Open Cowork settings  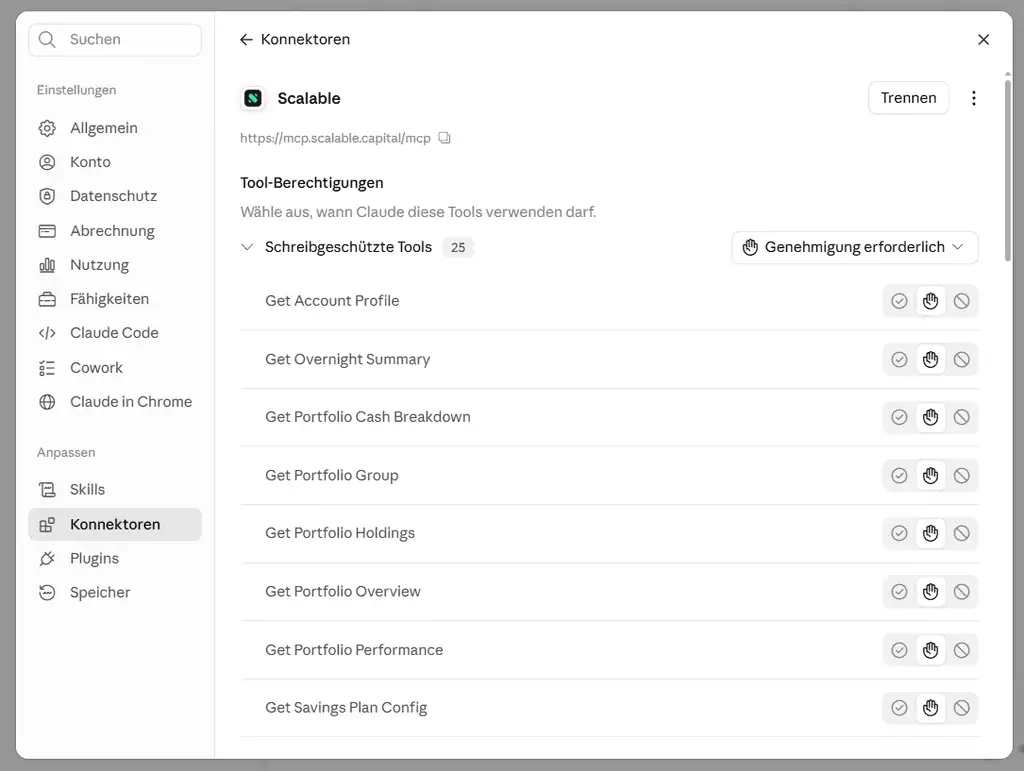point(115,368)
